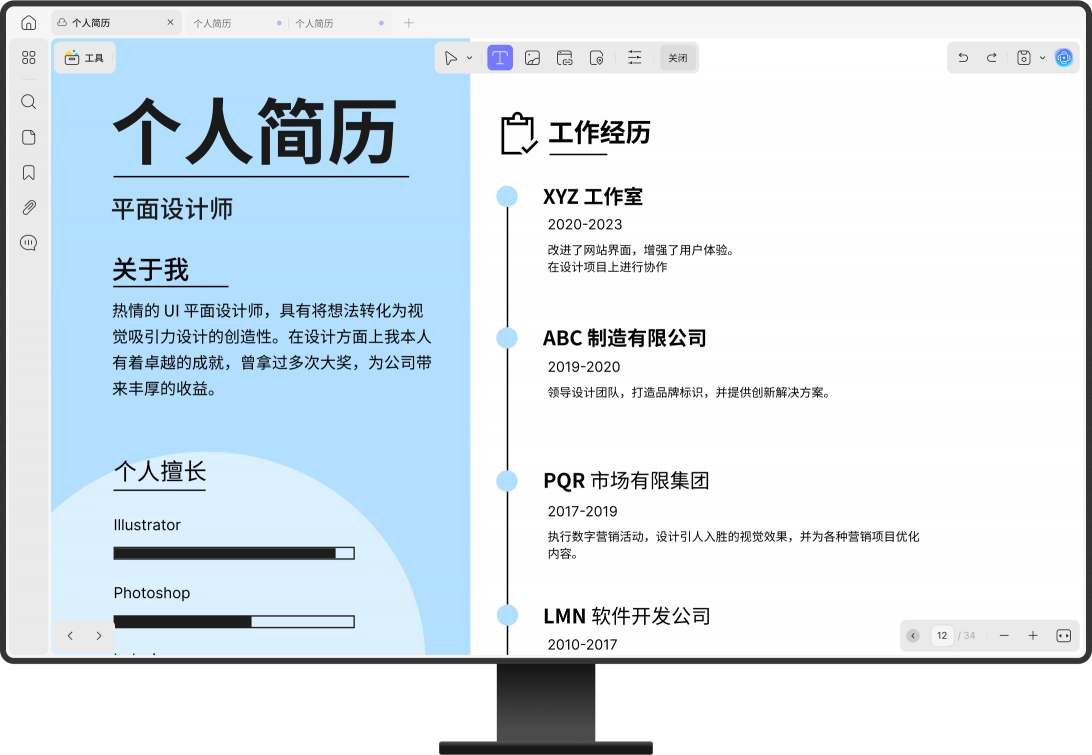Activate the text editing tool
The image size is (1092, 755).
coord(500,58)
